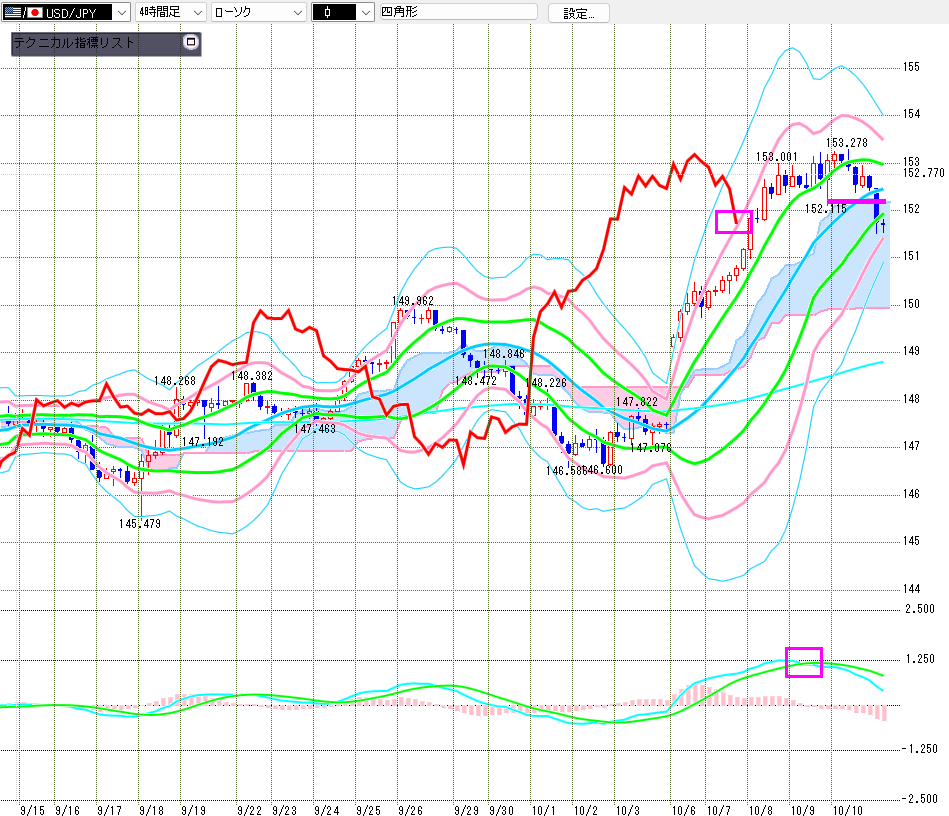Image resolution: width=949 pixels, height=816 pixels.
Task: Click the US flag icon in pair selector
Action: pos(11,12)
